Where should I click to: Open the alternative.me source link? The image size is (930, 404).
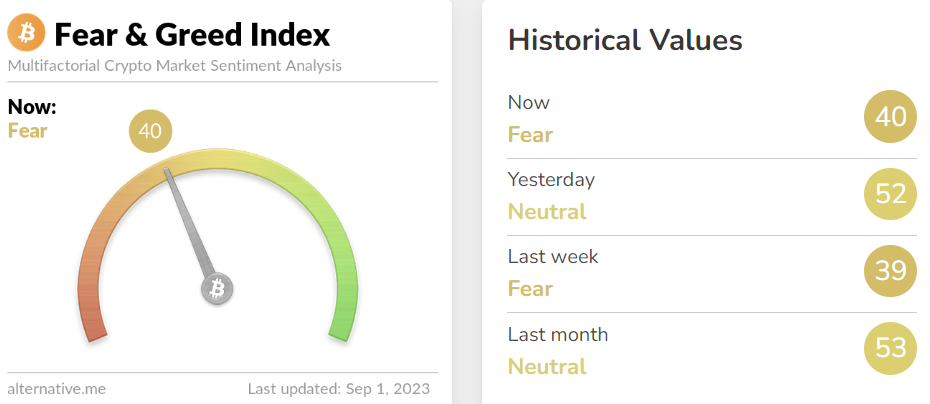coord(57,389)
